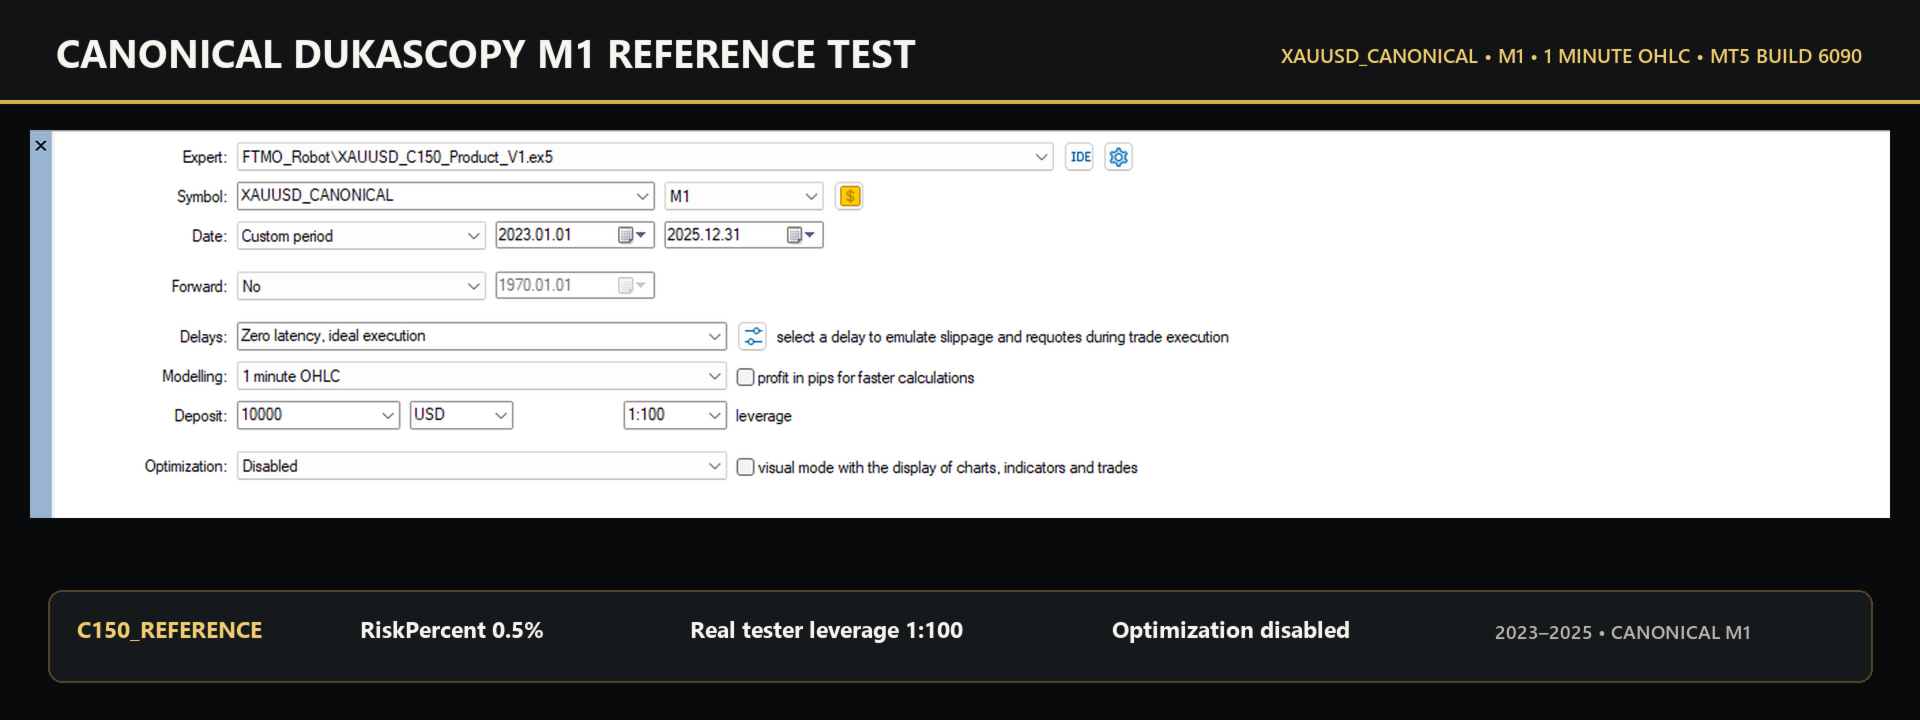
Task: Open symbol specification dollar icon
Action: (849, 196)
